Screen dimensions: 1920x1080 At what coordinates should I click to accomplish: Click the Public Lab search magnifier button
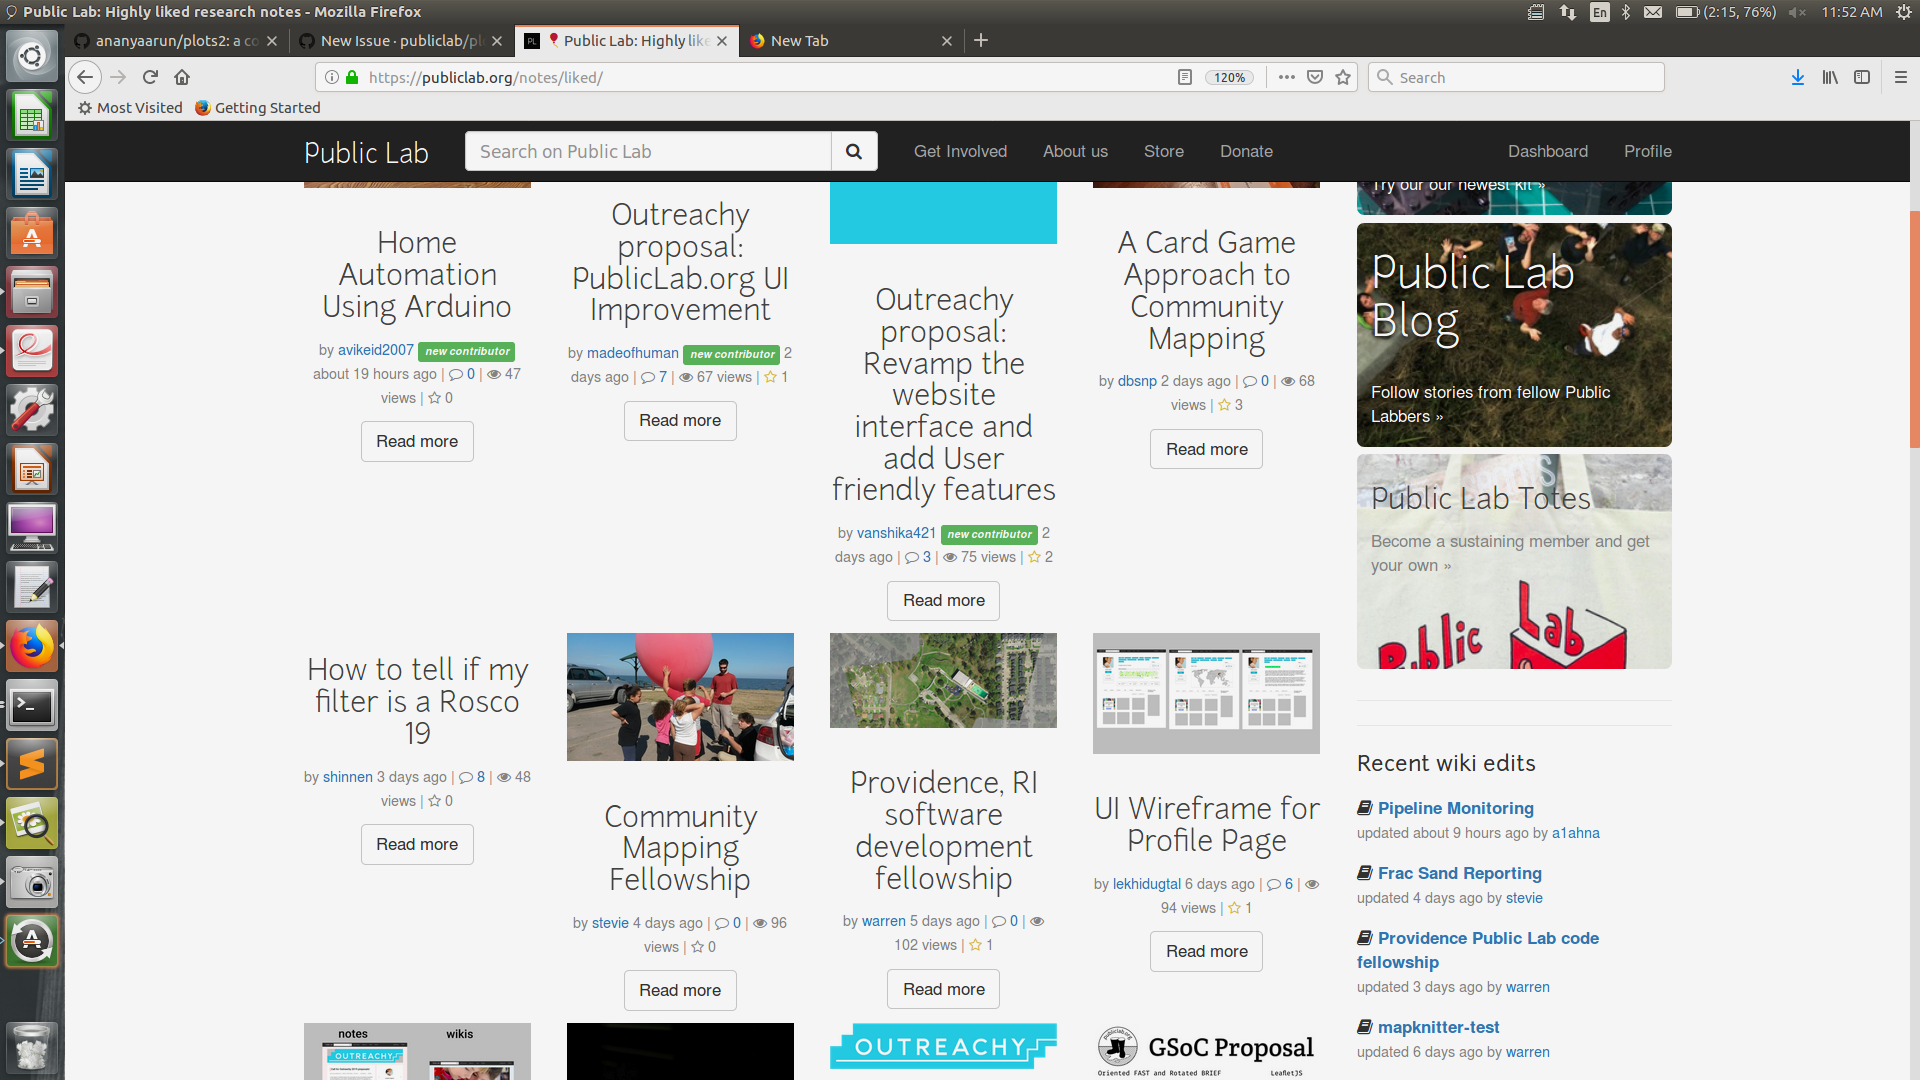[853, 151]
